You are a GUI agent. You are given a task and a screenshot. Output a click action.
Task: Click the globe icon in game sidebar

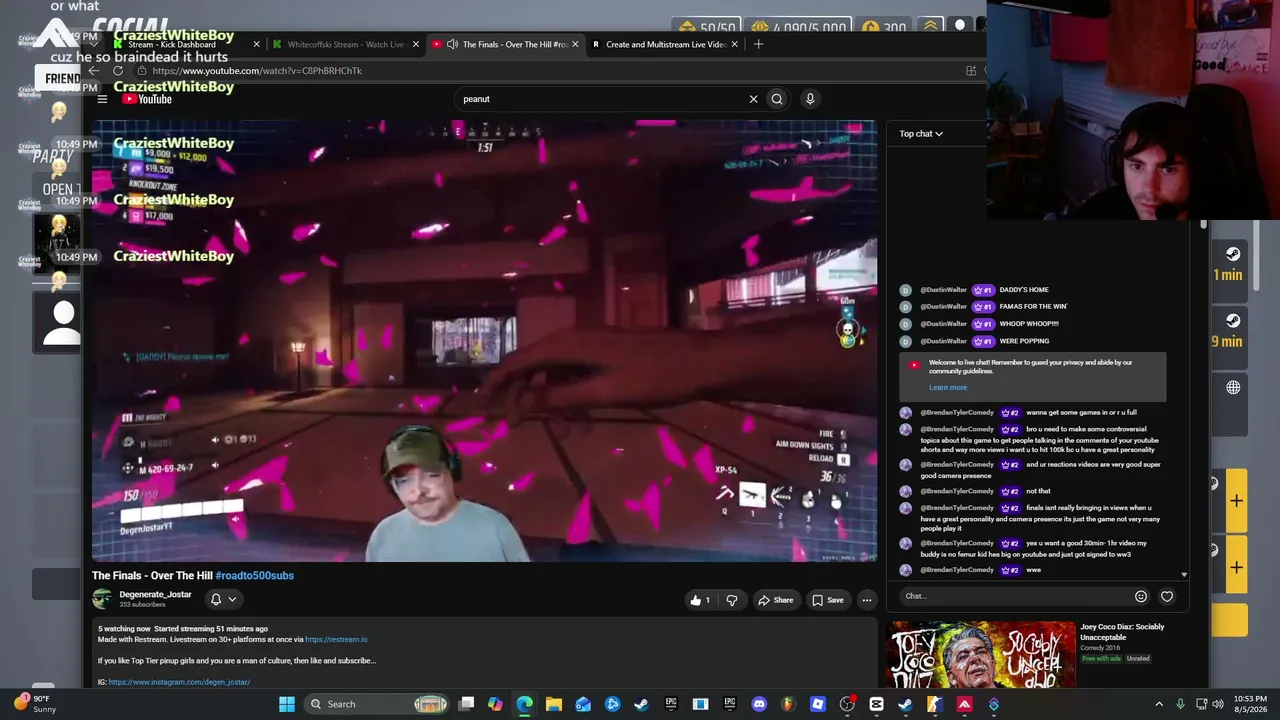click(x=1233, y=388)
